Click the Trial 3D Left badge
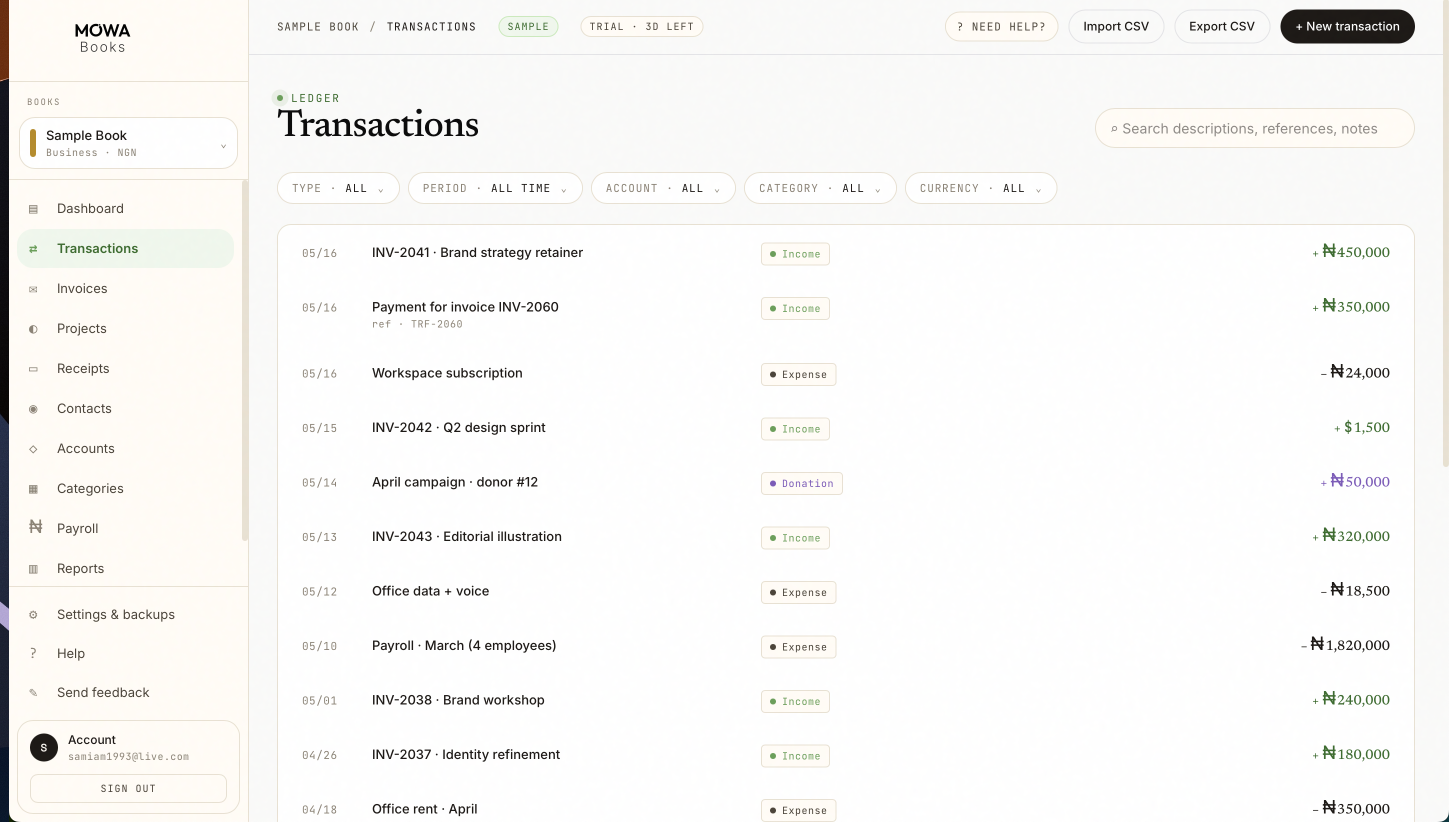Screen dimensions: 1449x822 pos(641,27)
